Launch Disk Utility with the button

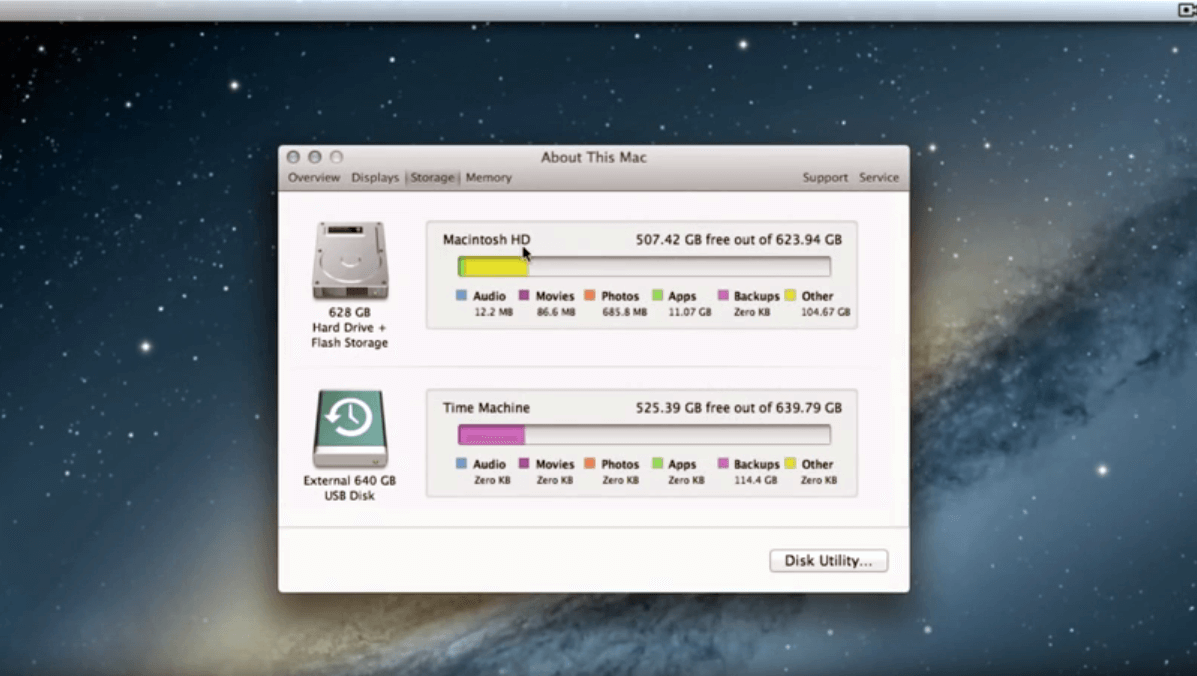pyautogui.click(x=828, y=561)
